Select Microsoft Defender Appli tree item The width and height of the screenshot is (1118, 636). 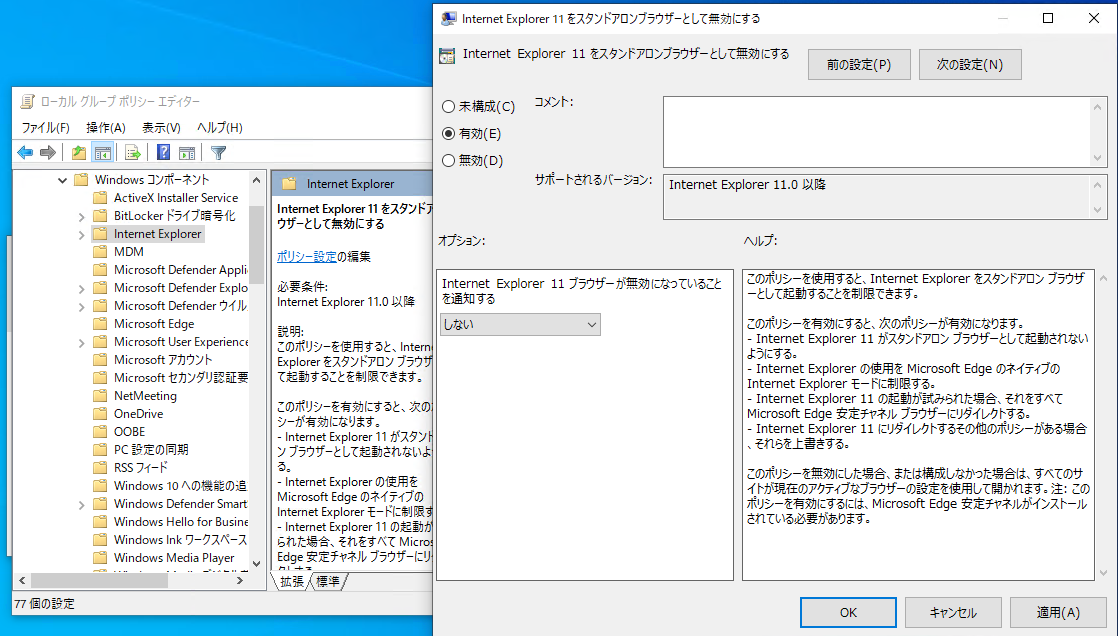click(180, 270)
